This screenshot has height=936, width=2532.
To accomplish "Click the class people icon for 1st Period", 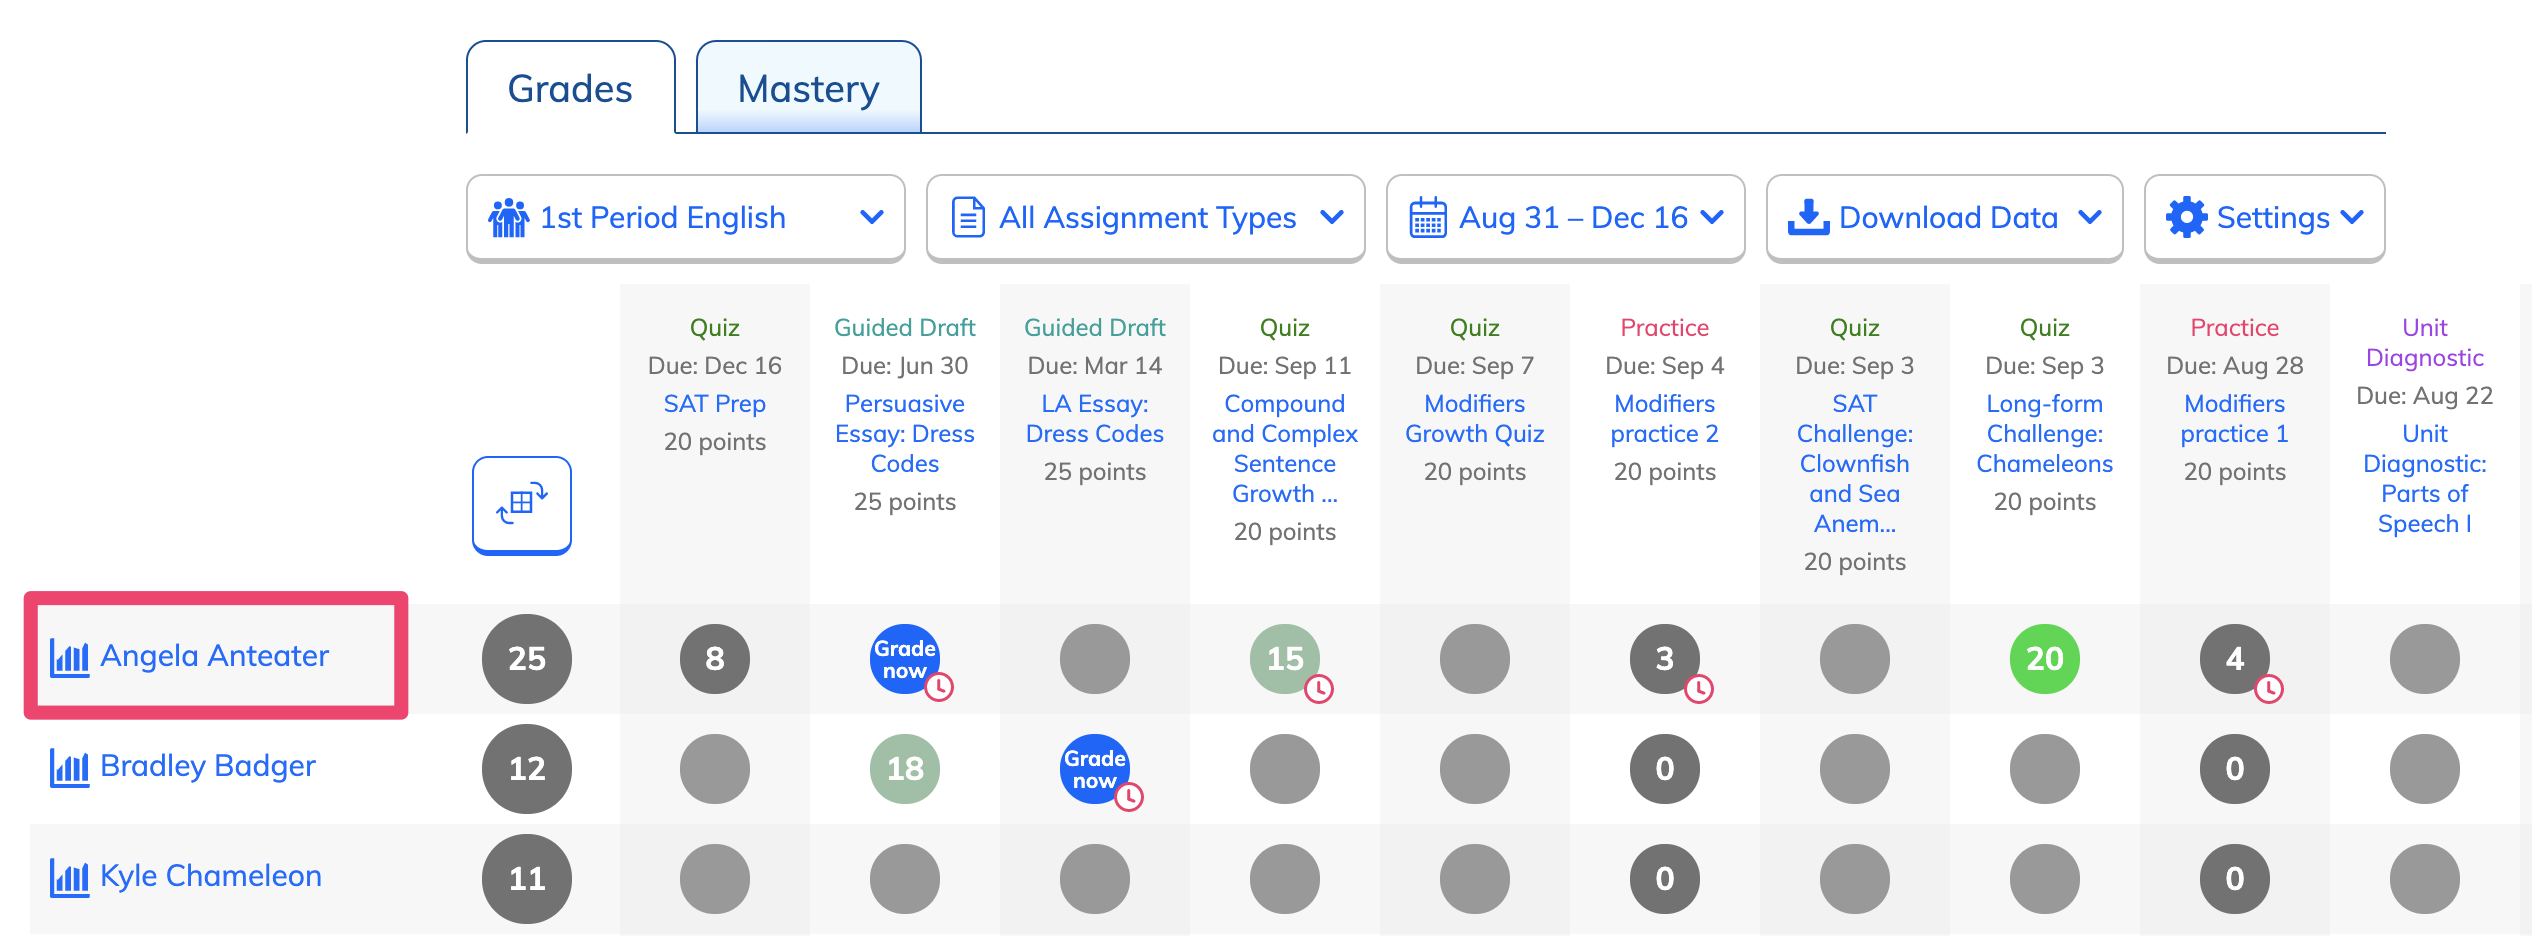I will [509, 217].
